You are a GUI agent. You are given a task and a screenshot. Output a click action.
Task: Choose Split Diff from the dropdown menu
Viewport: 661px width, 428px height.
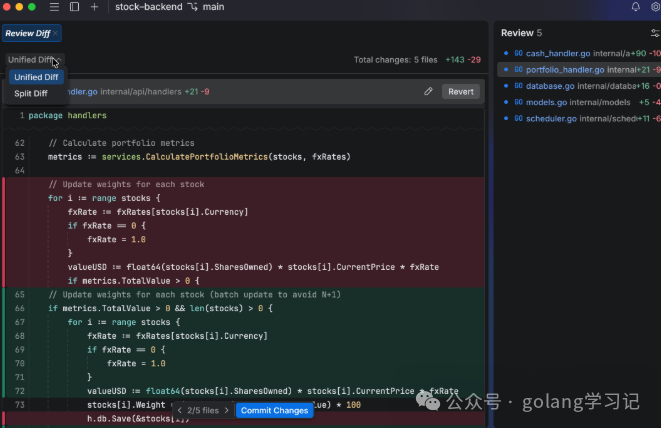point(31,93)
